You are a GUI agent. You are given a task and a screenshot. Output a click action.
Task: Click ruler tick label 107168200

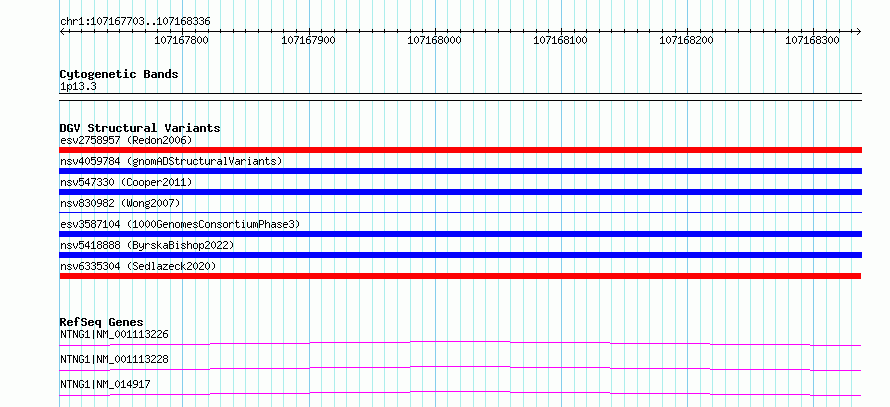click(687, 40)
